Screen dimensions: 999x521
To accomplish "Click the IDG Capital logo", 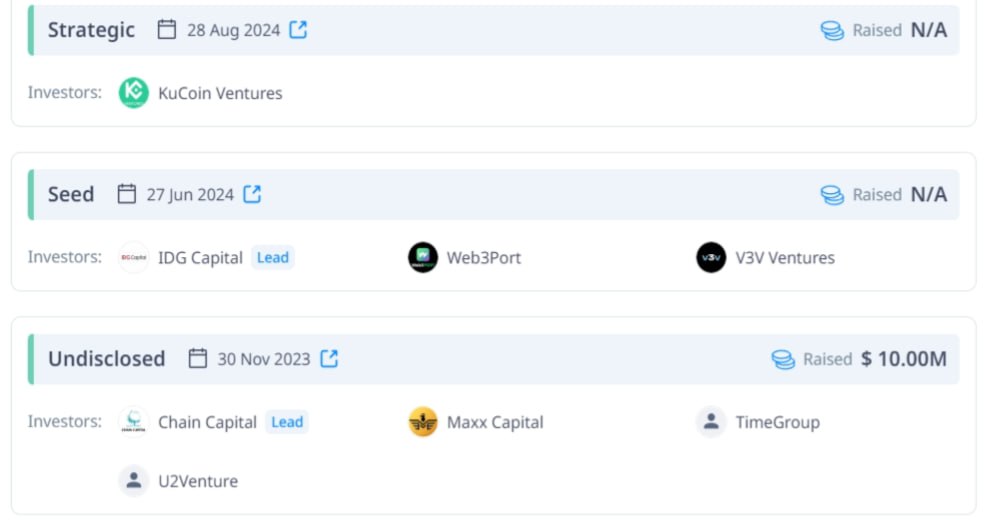I will coord(134,257).
